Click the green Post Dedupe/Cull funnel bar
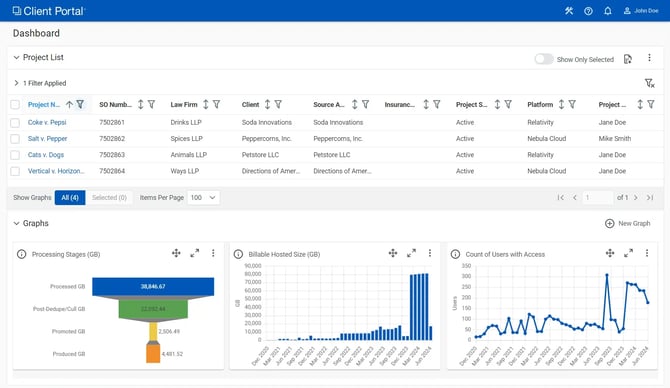 pyautogui.click(x=153, y=309)
